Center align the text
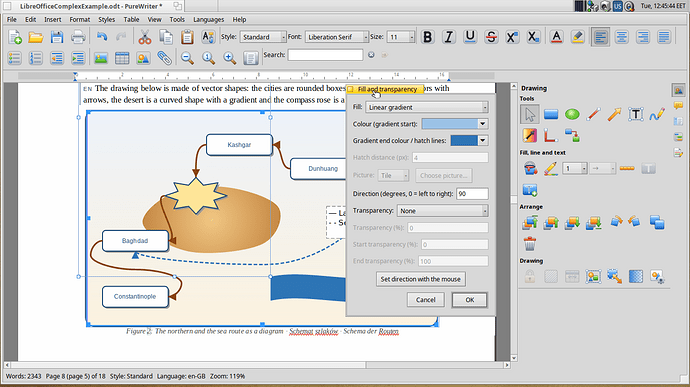Viewport: 690px width, 387px height. 622,37
